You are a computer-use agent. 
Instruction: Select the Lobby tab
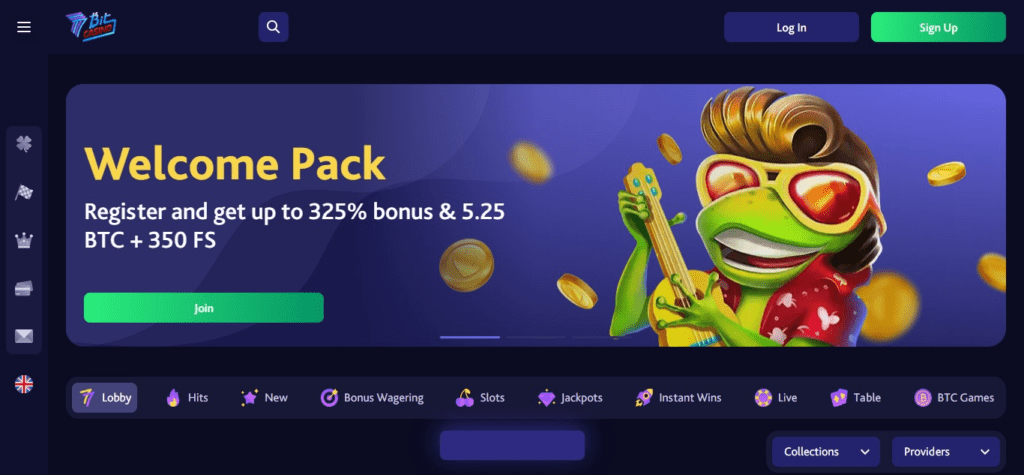point(104,397)
